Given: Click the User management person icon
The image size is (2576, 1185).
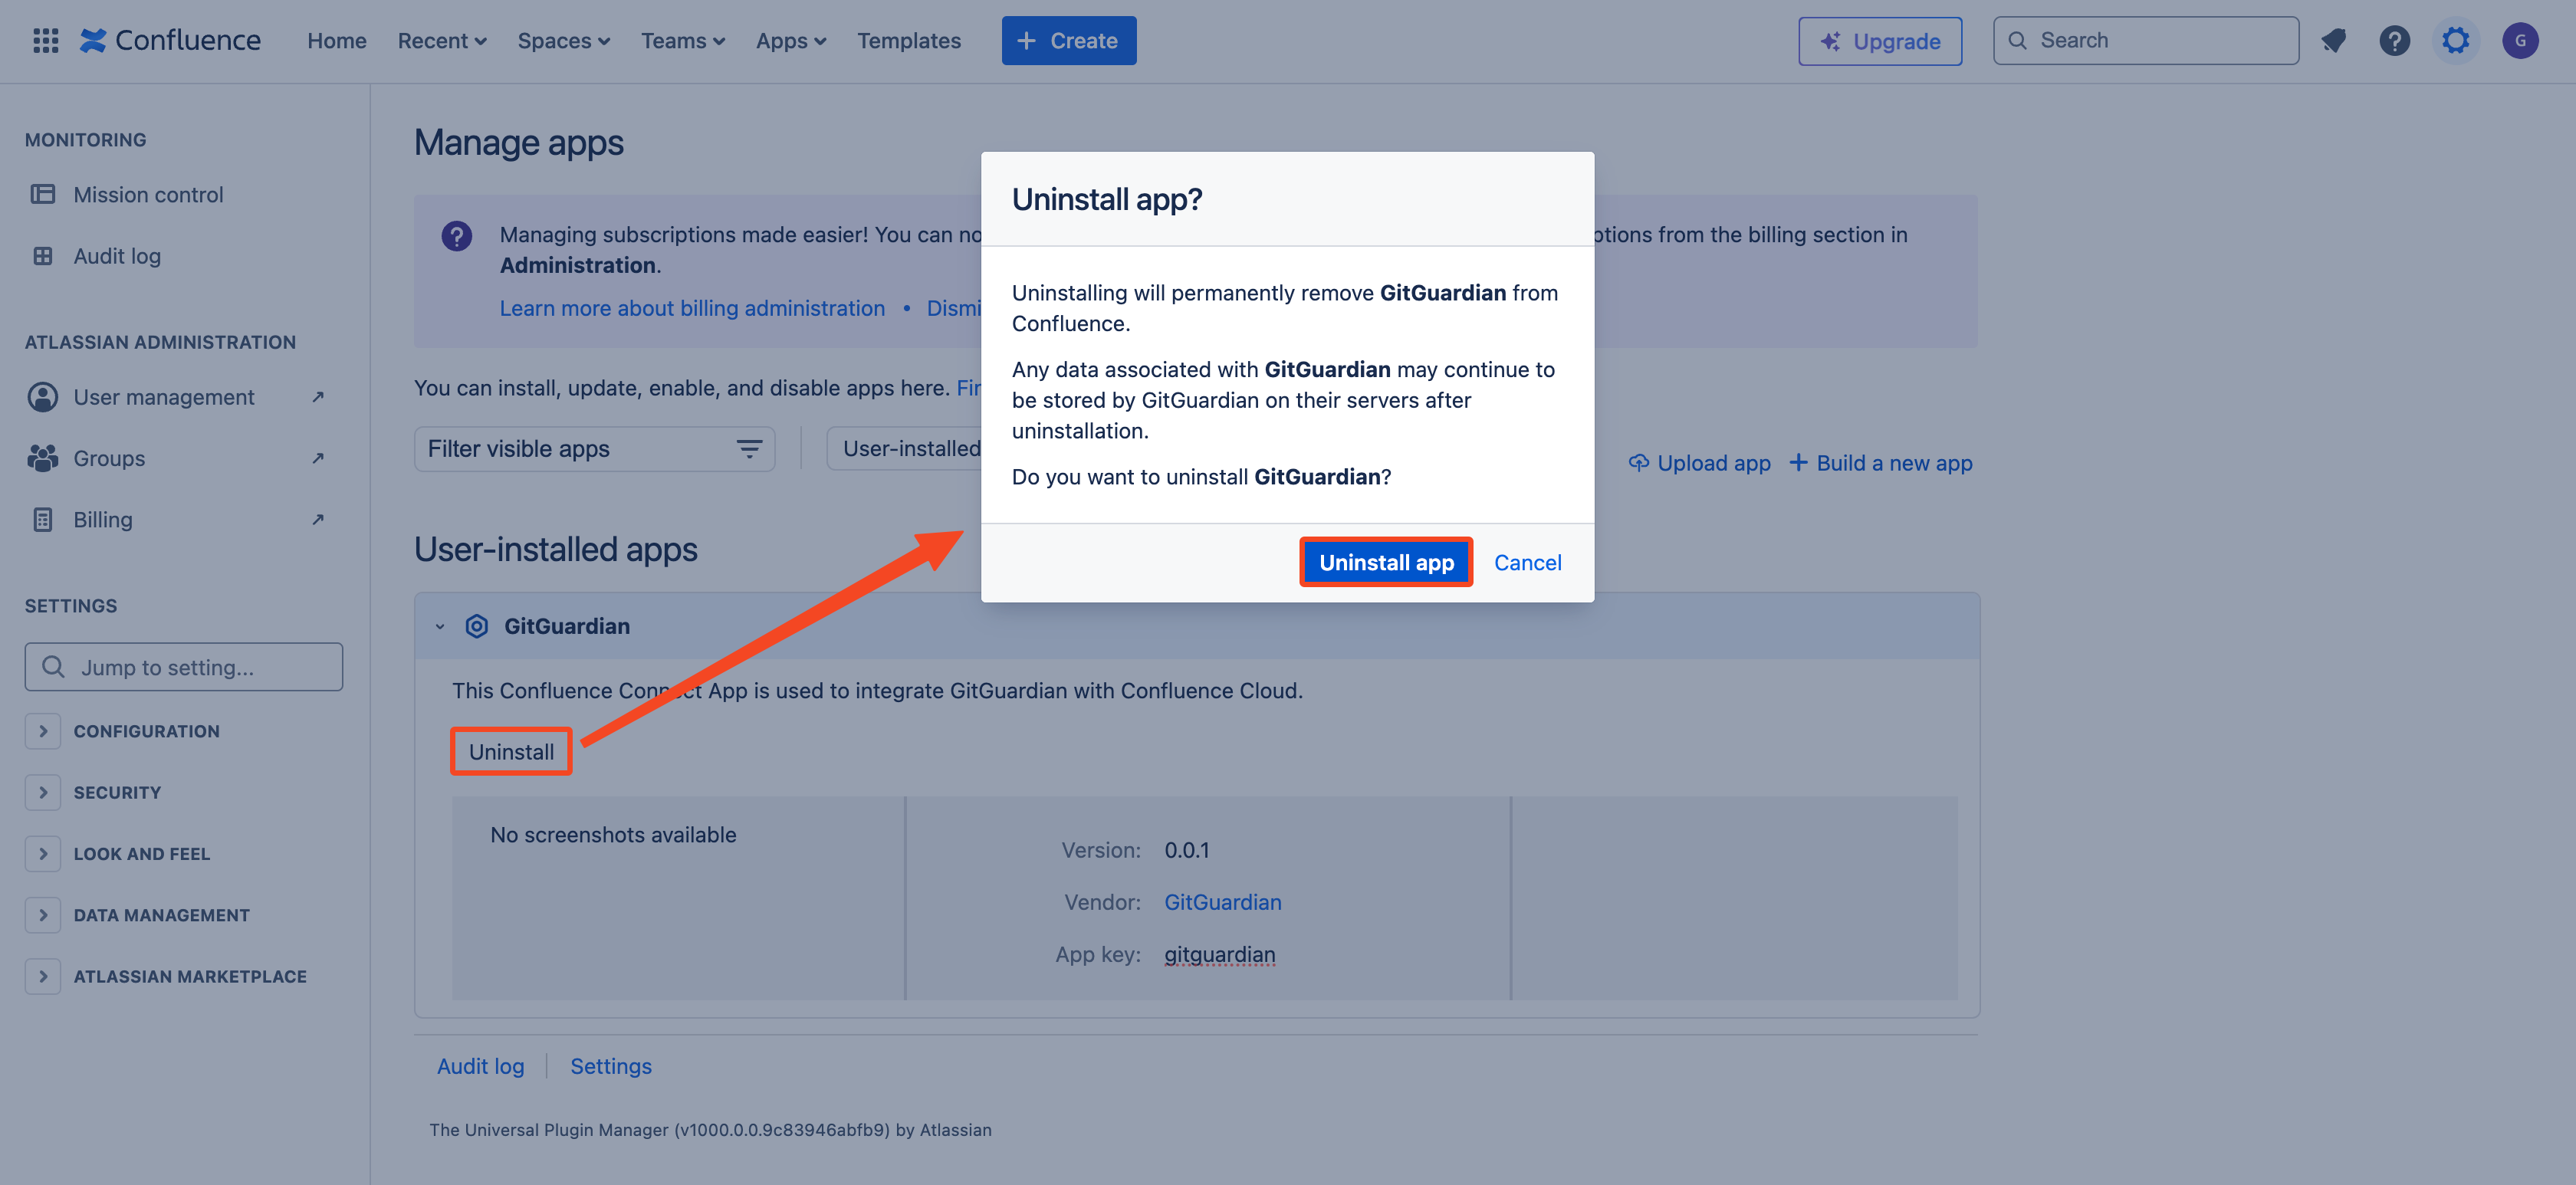Looking at the screenshot, I should pyautogui.click(x=43, y=397).
